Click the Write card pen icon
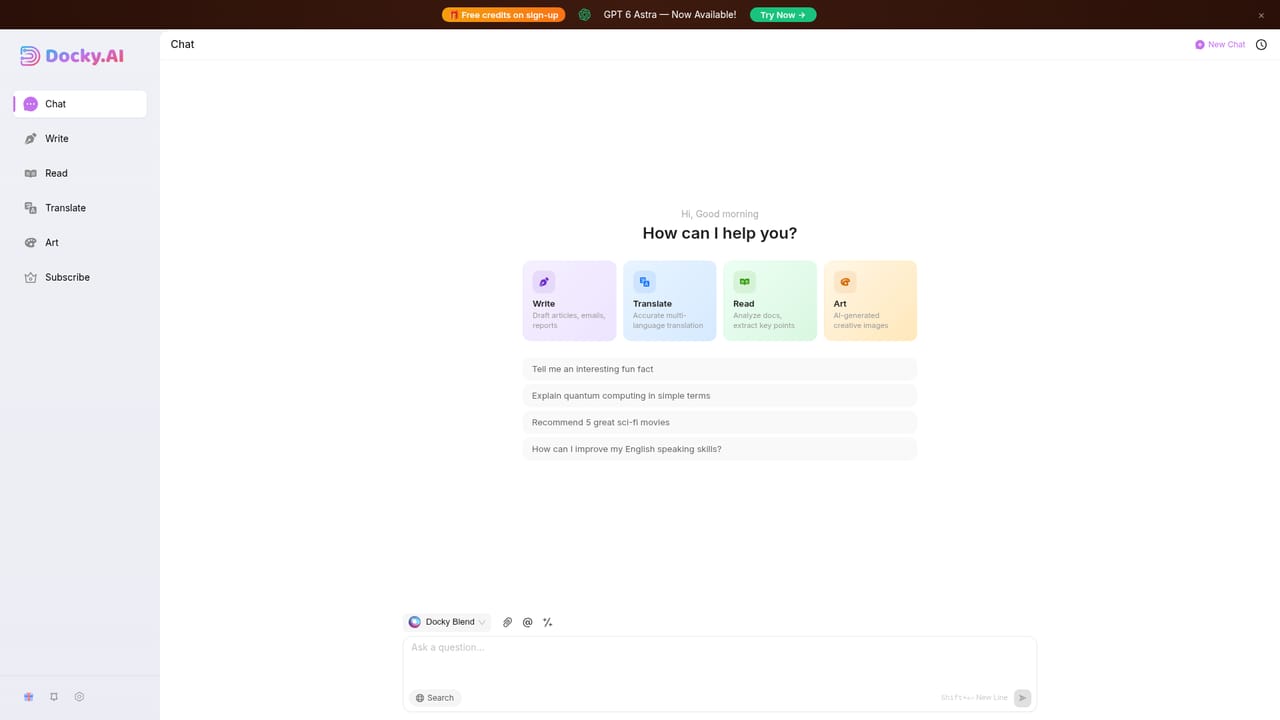The image size is (1280, 720). [544, 282]
